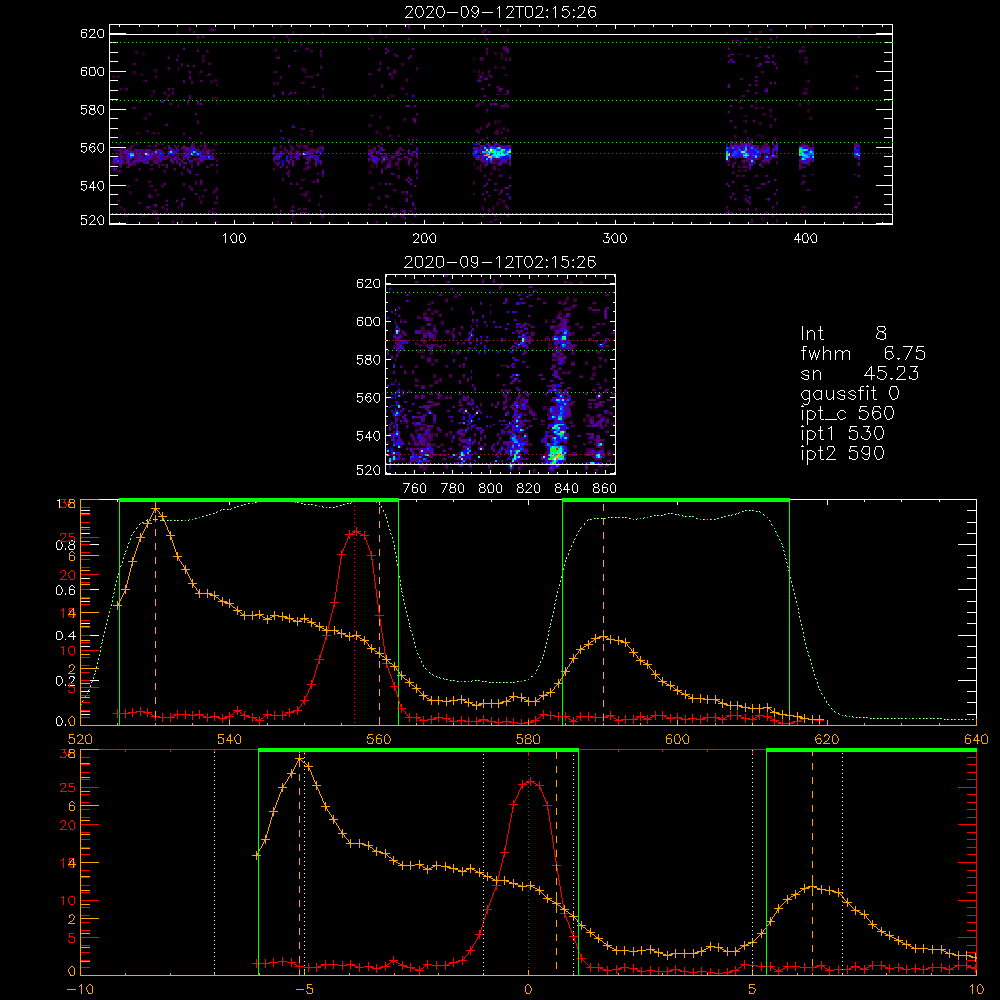The width and height of the screenshot is (1000, 1000).
Task: Click the 'ipt1 530' label
Action: tap(842, 434)
